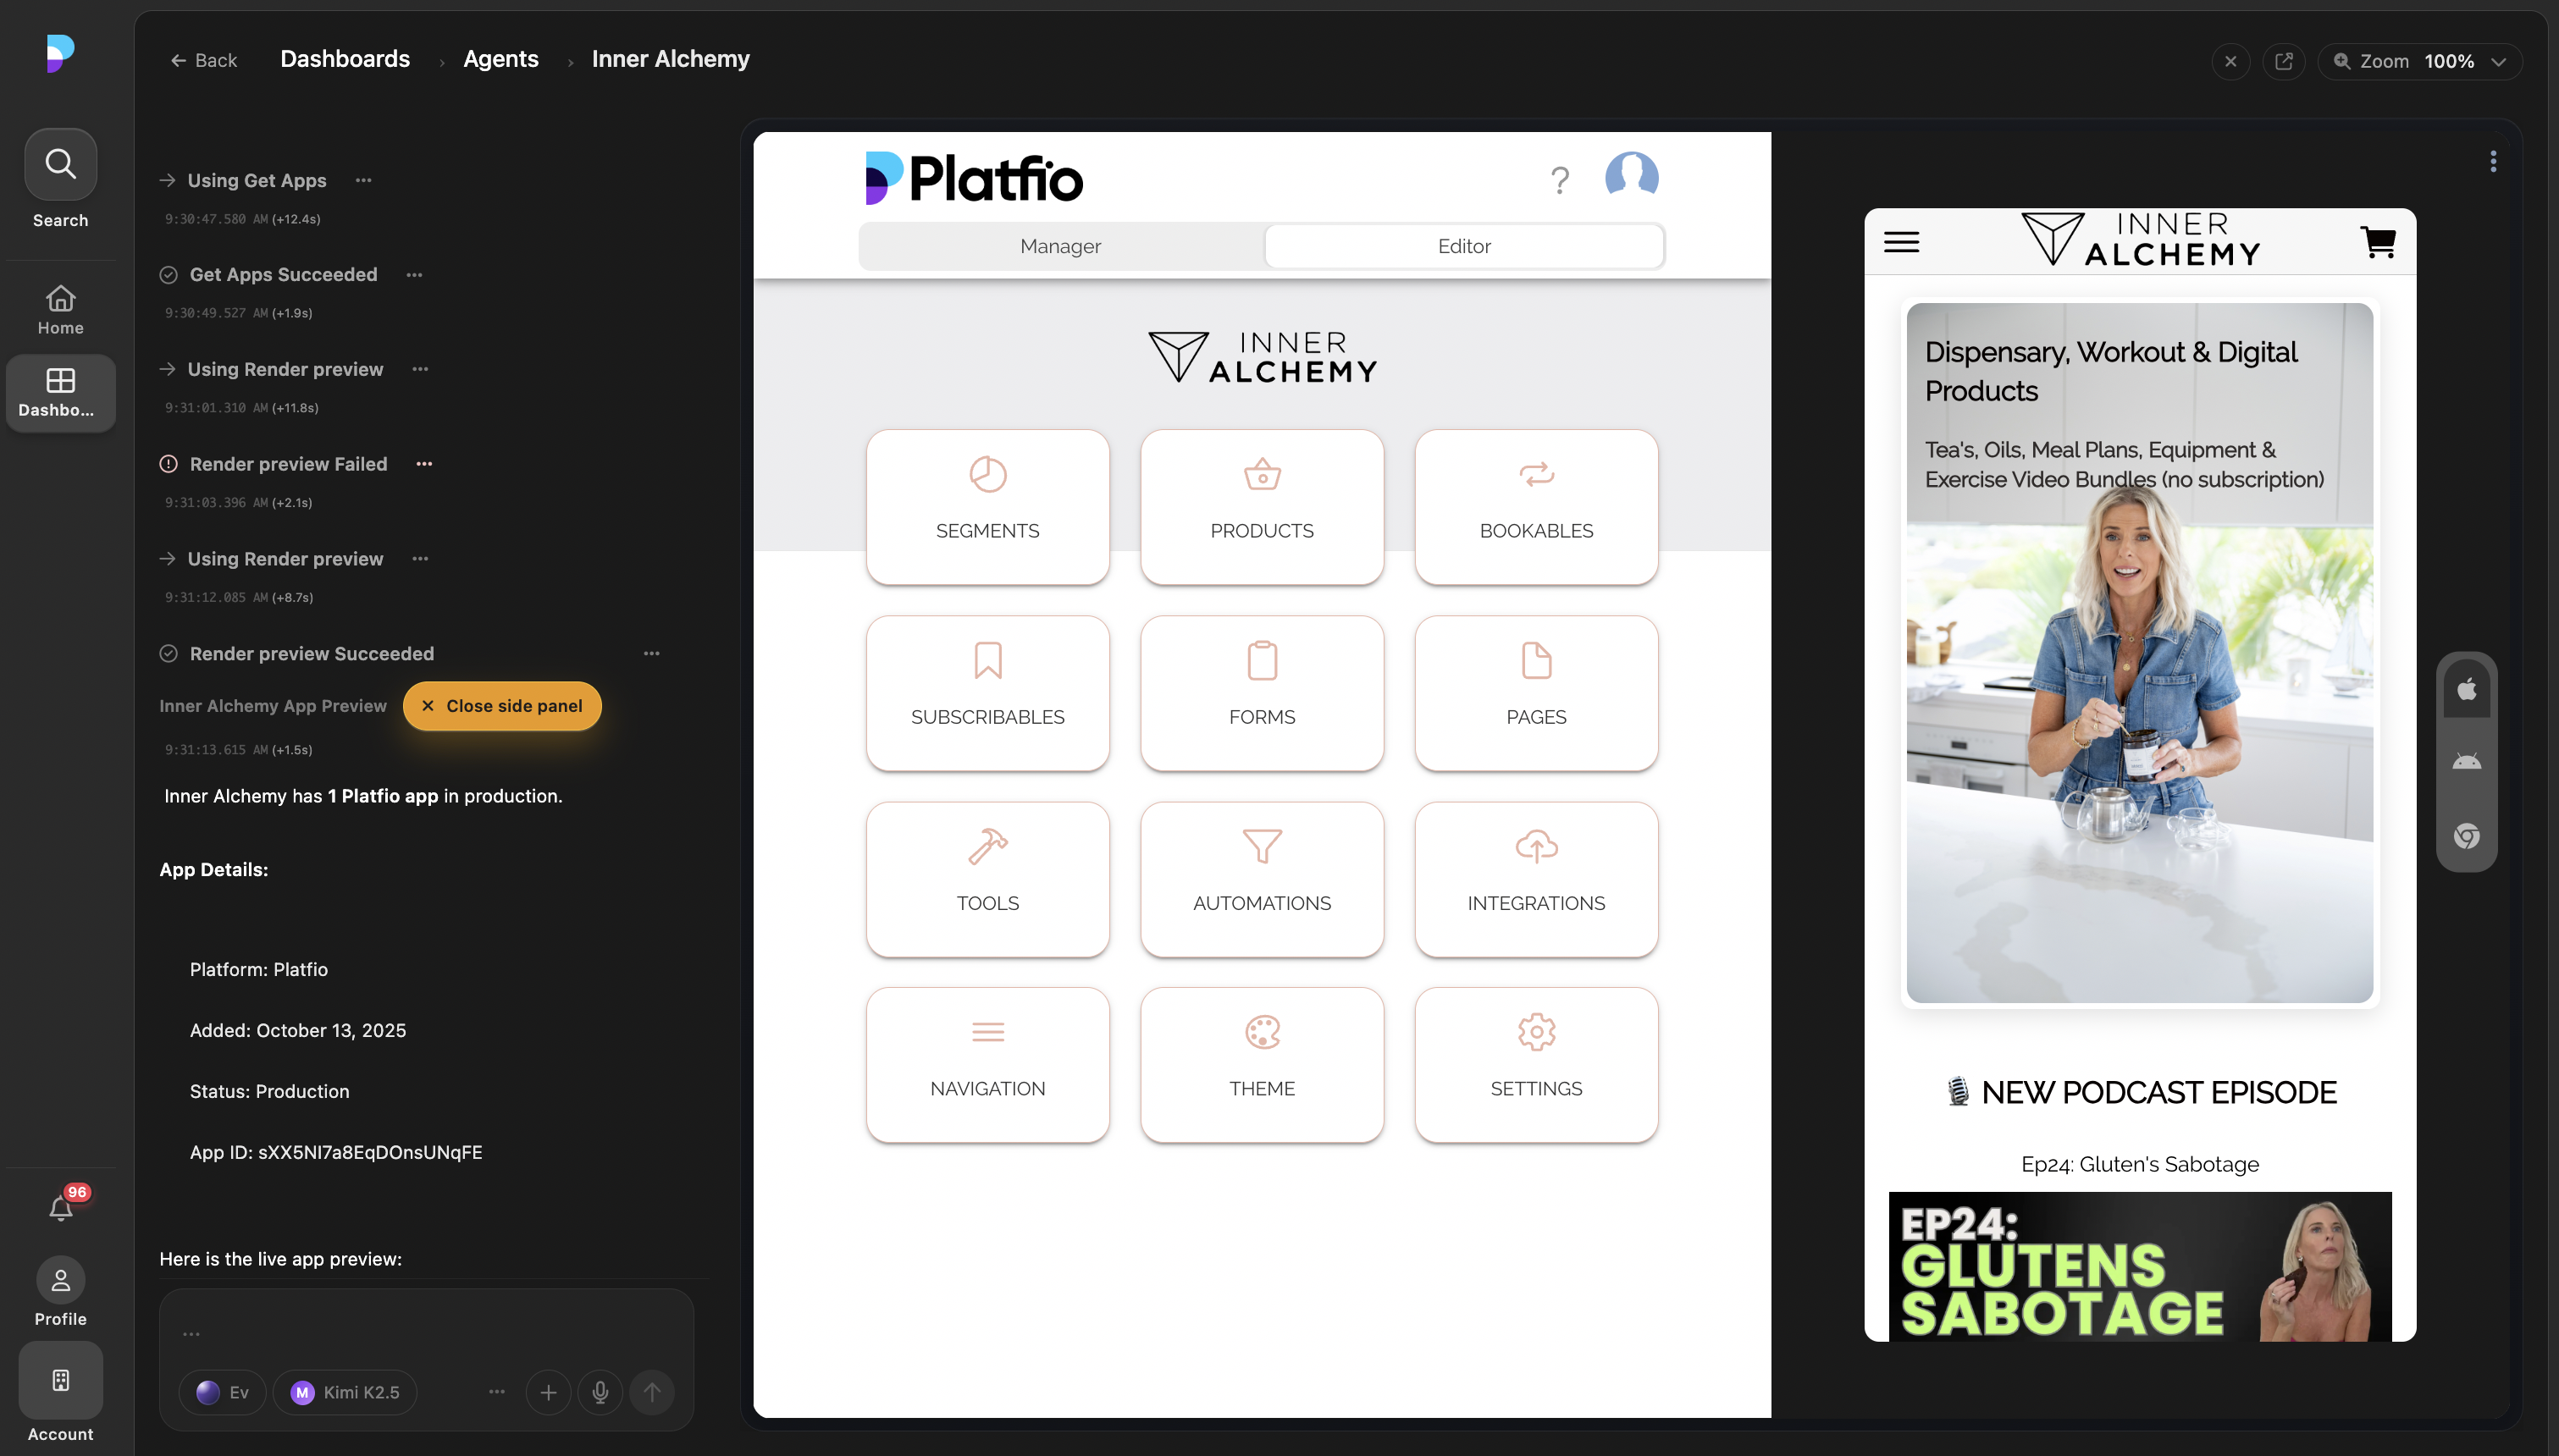
Task: Expand Render preview Failed options
Action: (424, 464)
